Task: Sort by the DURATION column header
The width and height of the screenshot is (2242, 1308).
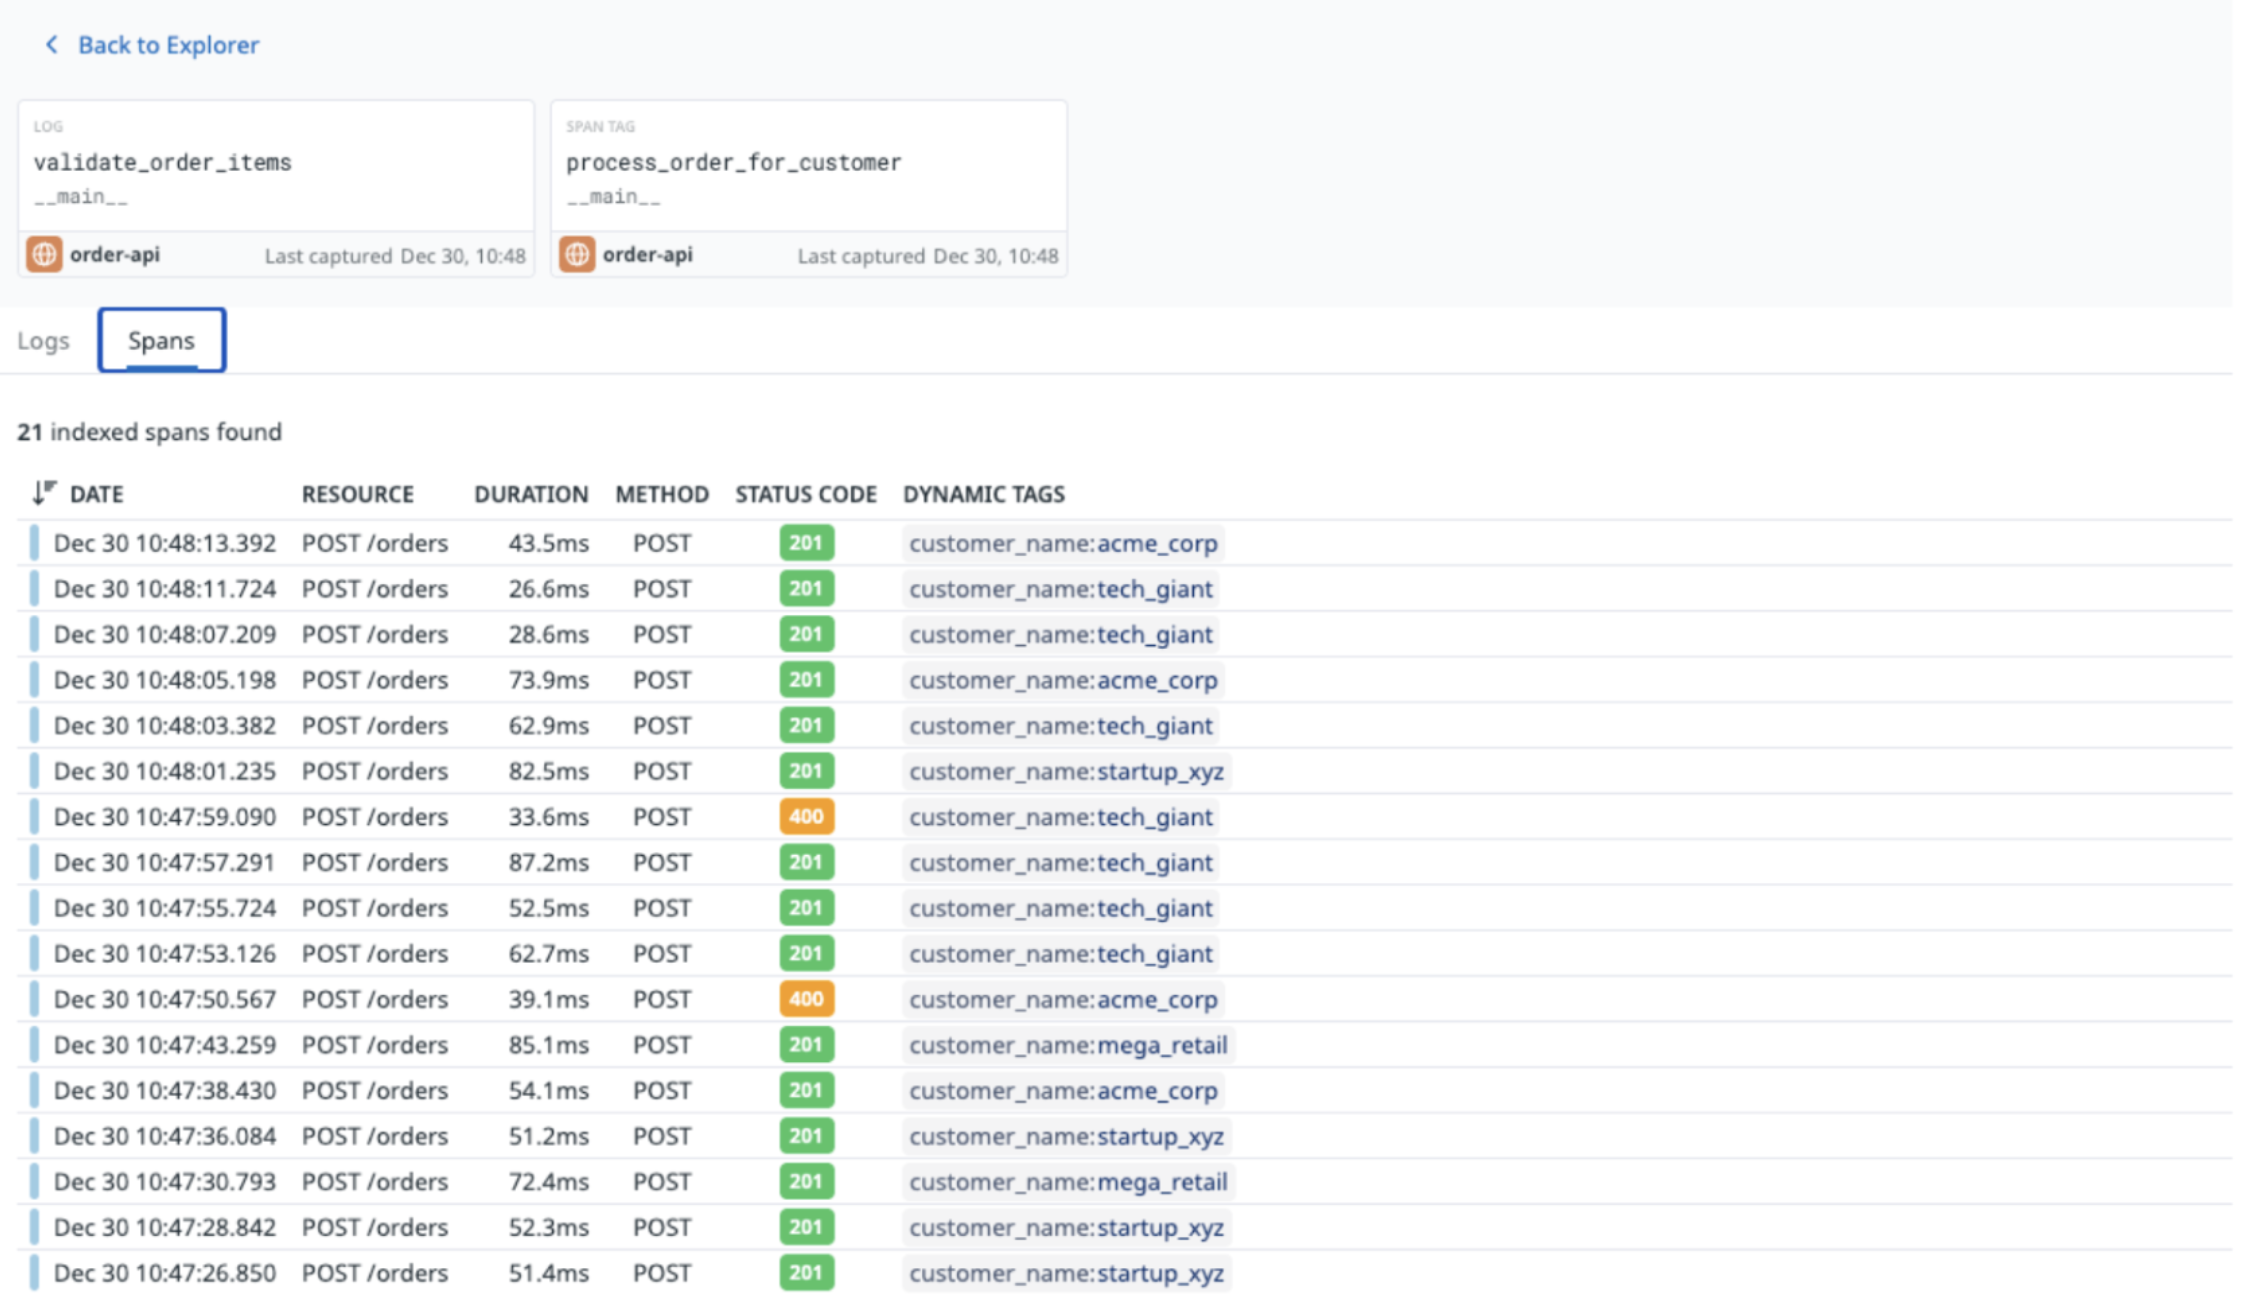Action: click(530, 494)
